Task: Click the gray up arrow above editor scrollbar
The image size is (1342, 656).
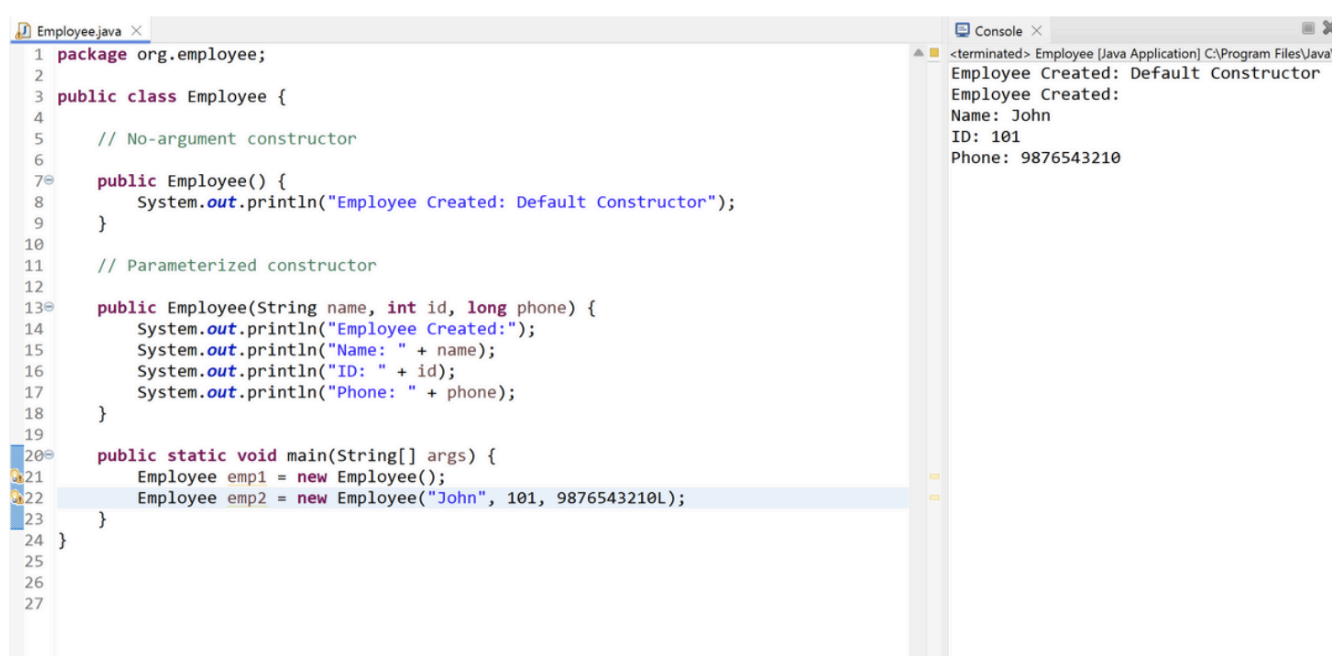Action: [x=918, y=53]
